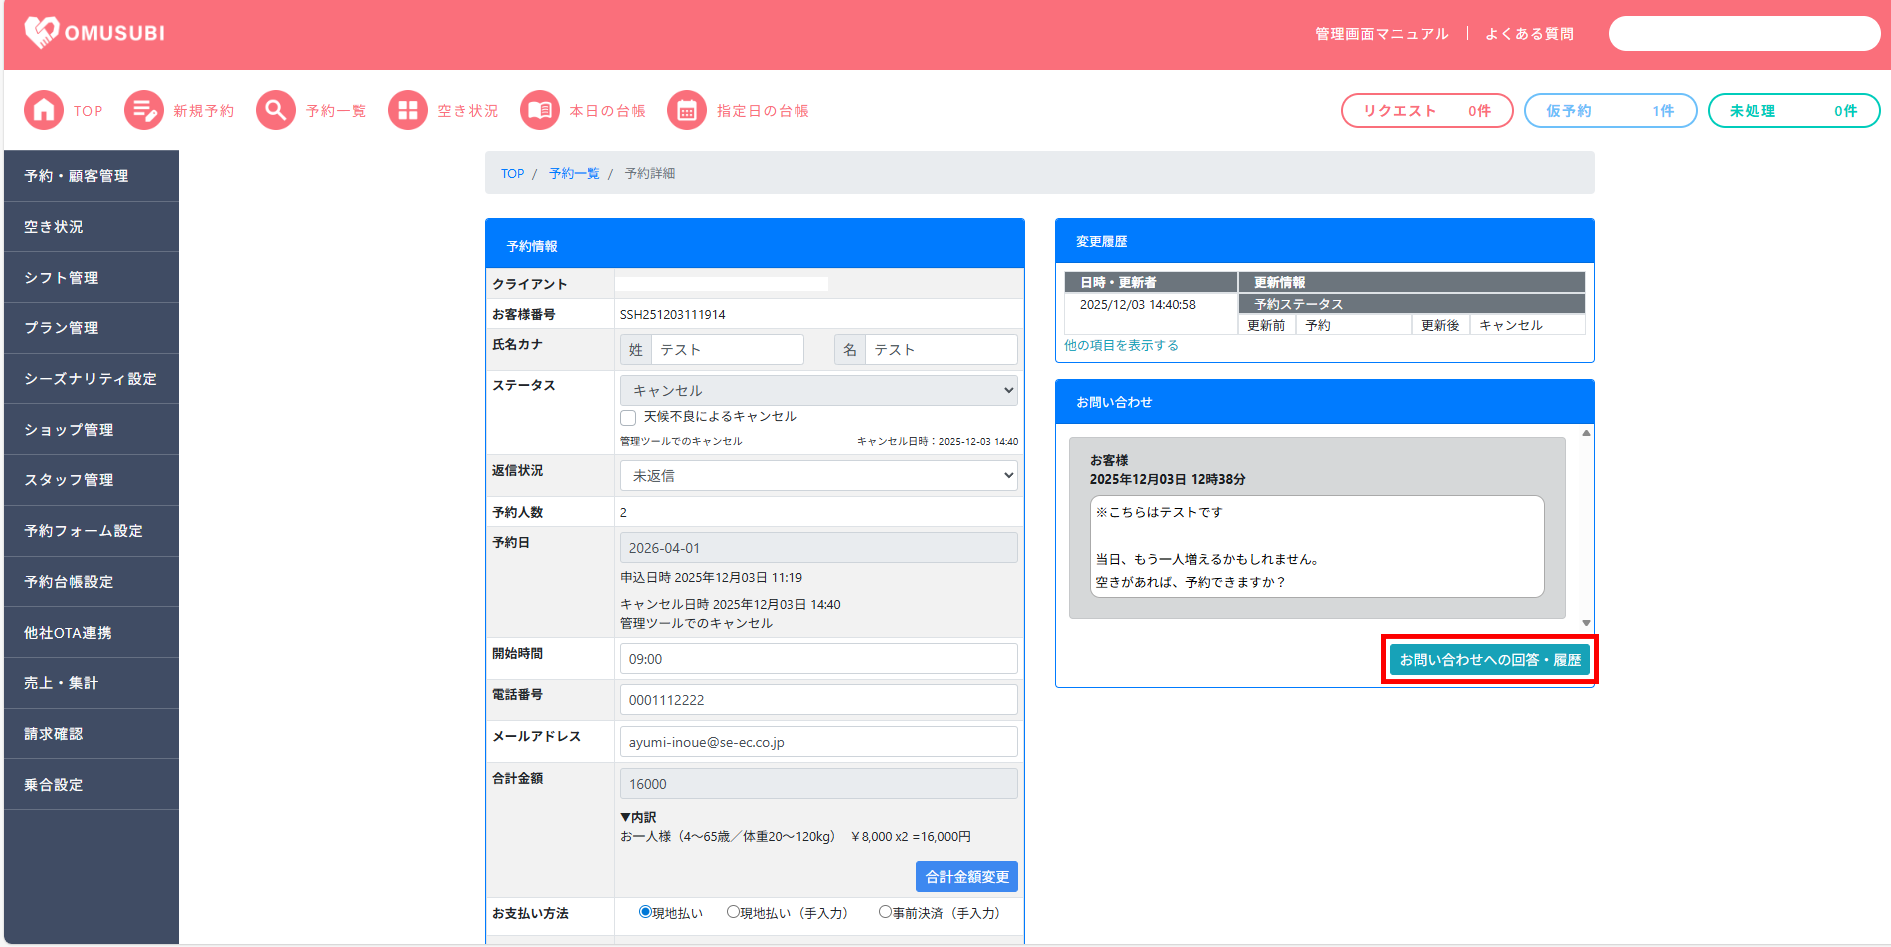Check the 天候不良によるキャンセル checkbox
Image resolution: width=1891 pixels, height=947 pixels.
coord(628,418)
